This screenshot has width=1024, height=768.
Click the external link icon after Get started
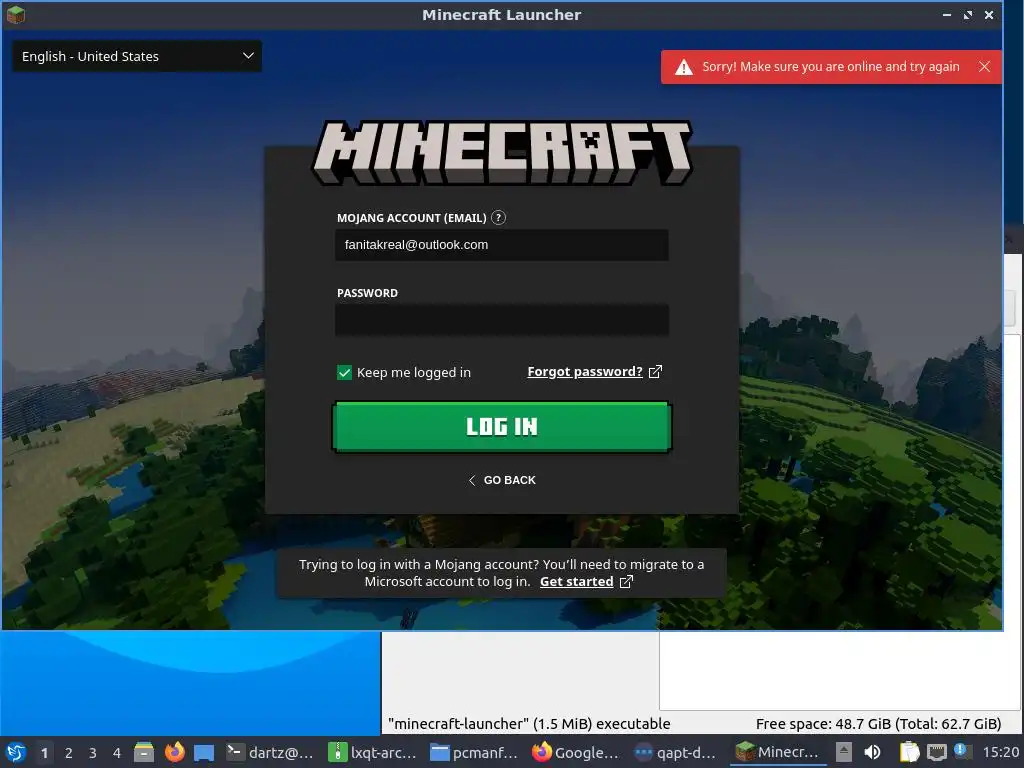tap(626, 581)
